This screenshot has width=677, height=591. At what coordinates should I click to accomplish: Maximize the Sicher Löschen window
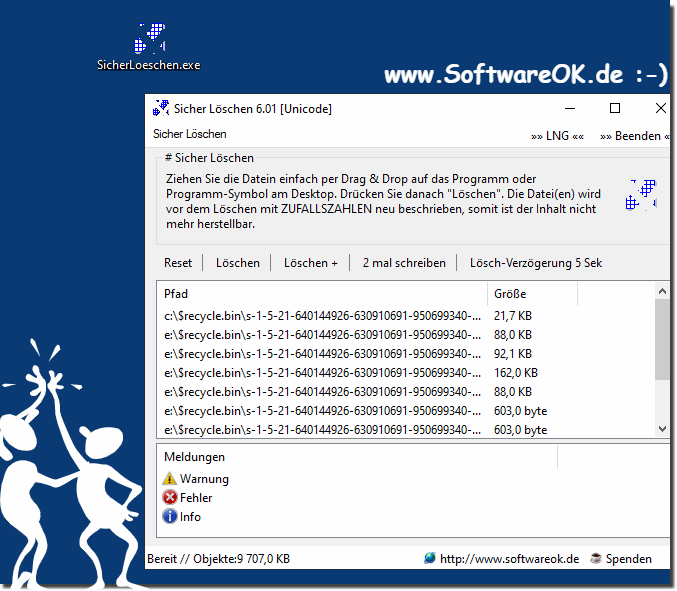pos(615,108)
